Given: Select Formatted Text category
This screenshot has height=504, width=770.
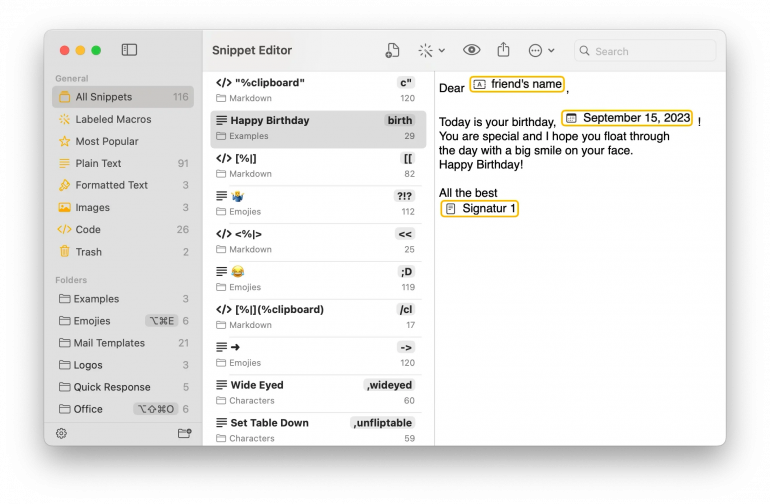Looking at the screenshot, I should [111, 185].
